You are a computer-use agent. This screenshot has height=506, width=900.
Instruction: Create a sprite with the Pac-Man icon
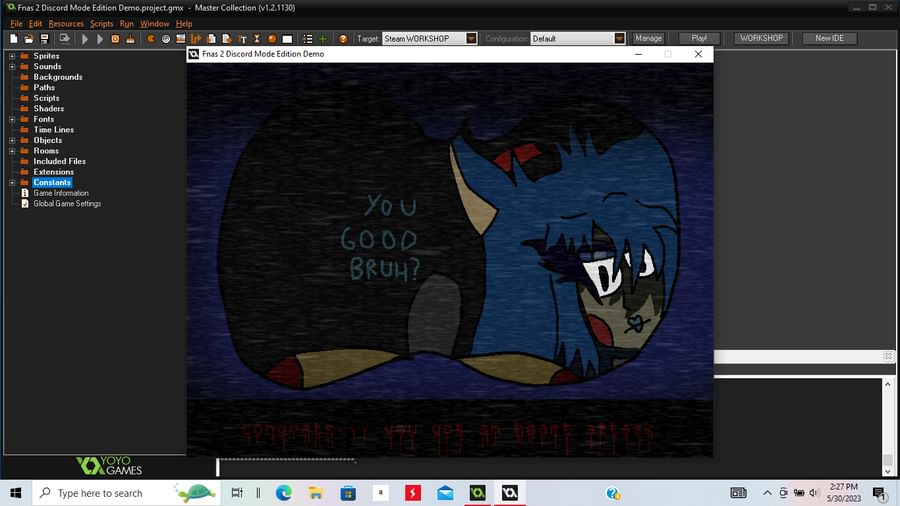pos(150,38)
